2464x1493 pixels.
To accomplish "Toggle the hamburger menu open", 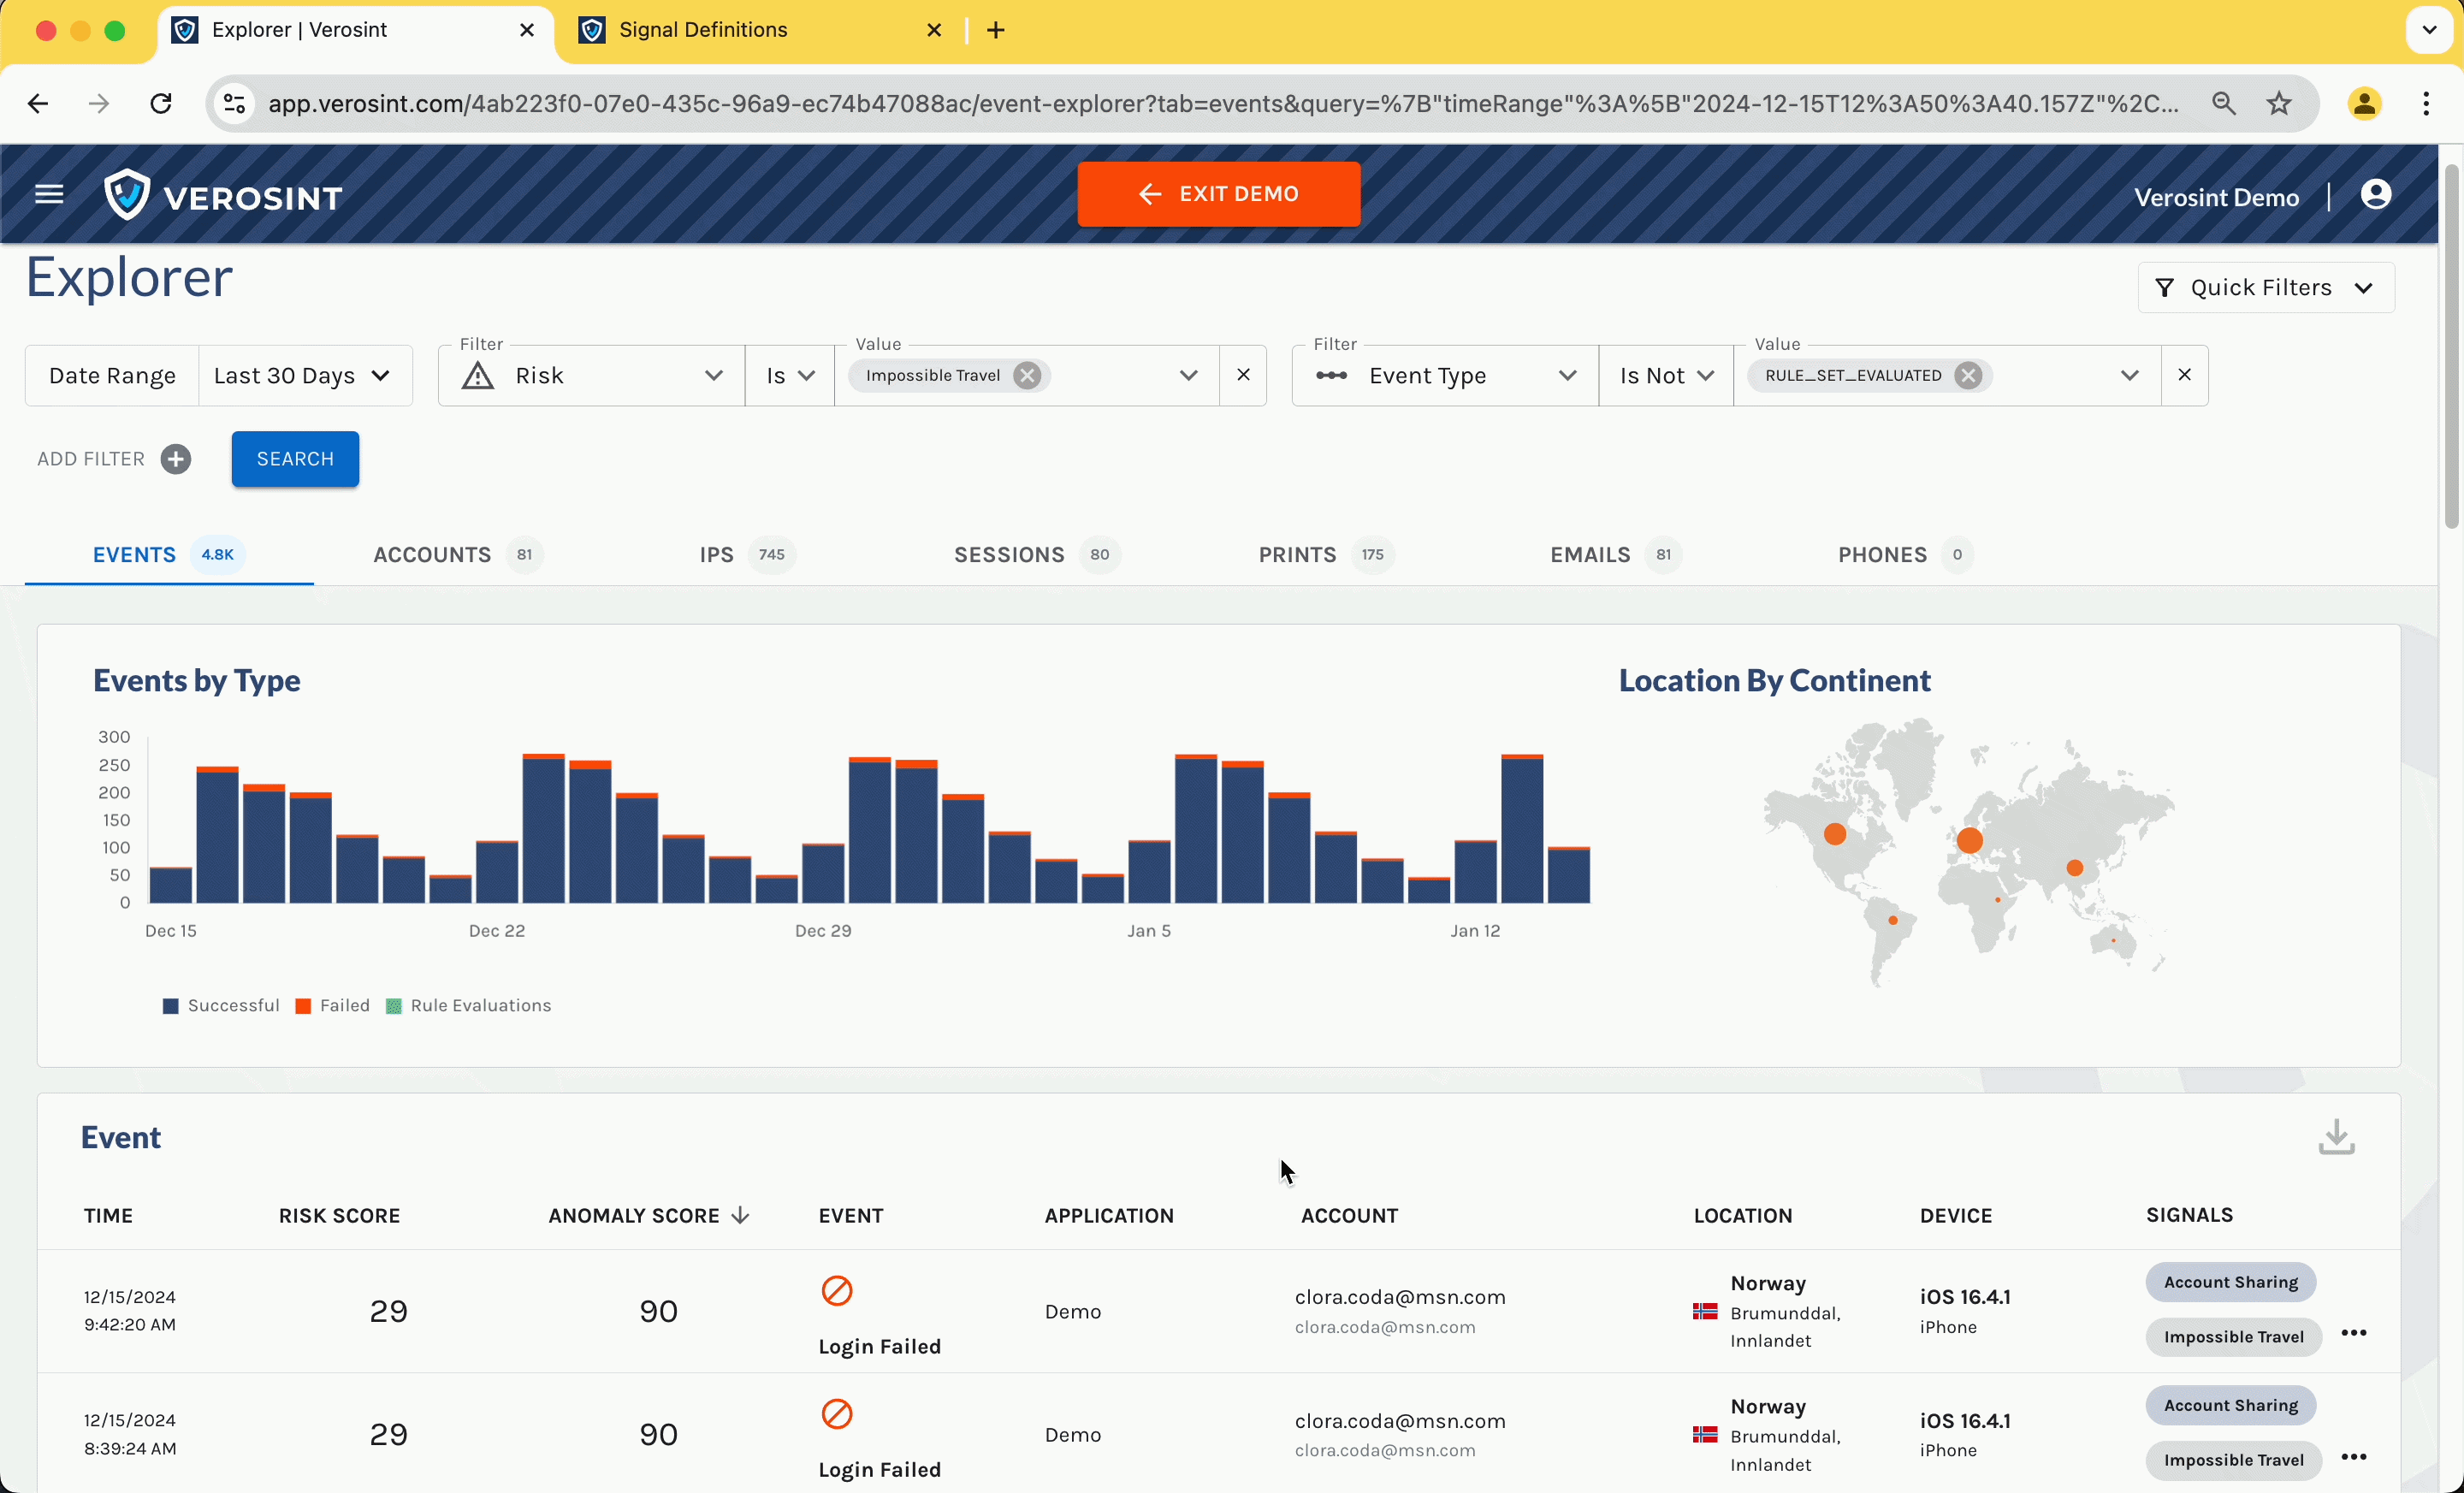I will point(50,195).
